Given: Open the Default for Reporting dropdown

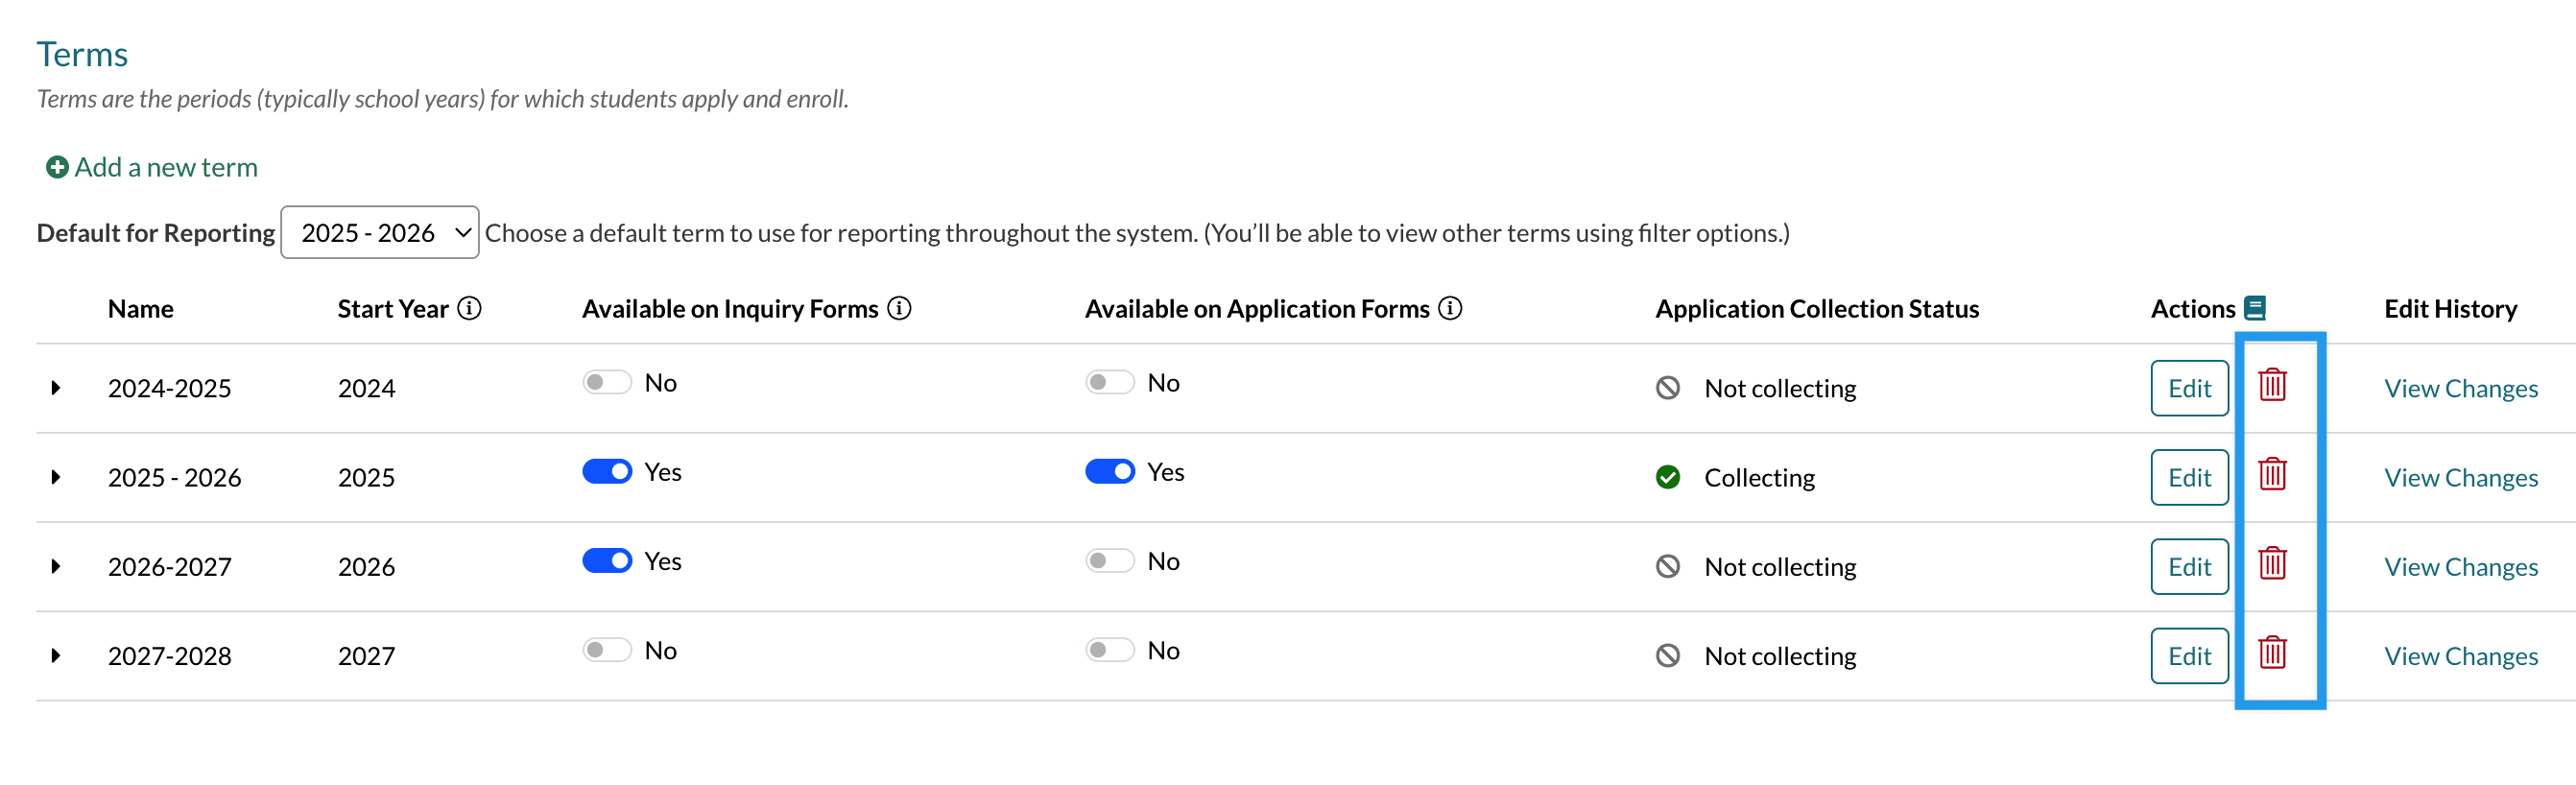Looking at the screenshot, I should pyautogui.click(x=379, y=232).
